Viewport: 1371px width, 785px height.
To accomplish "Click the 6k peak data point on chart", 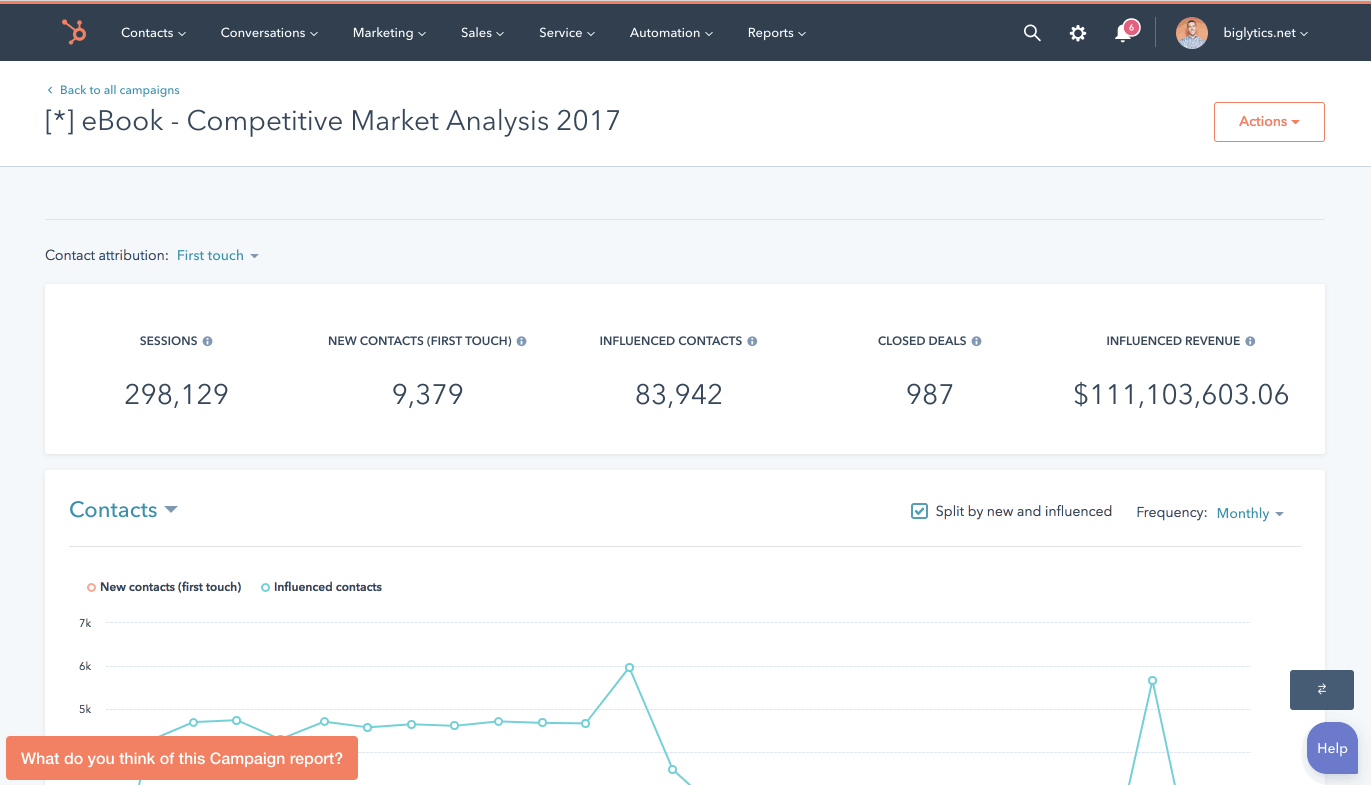I will tap(629, 667).
